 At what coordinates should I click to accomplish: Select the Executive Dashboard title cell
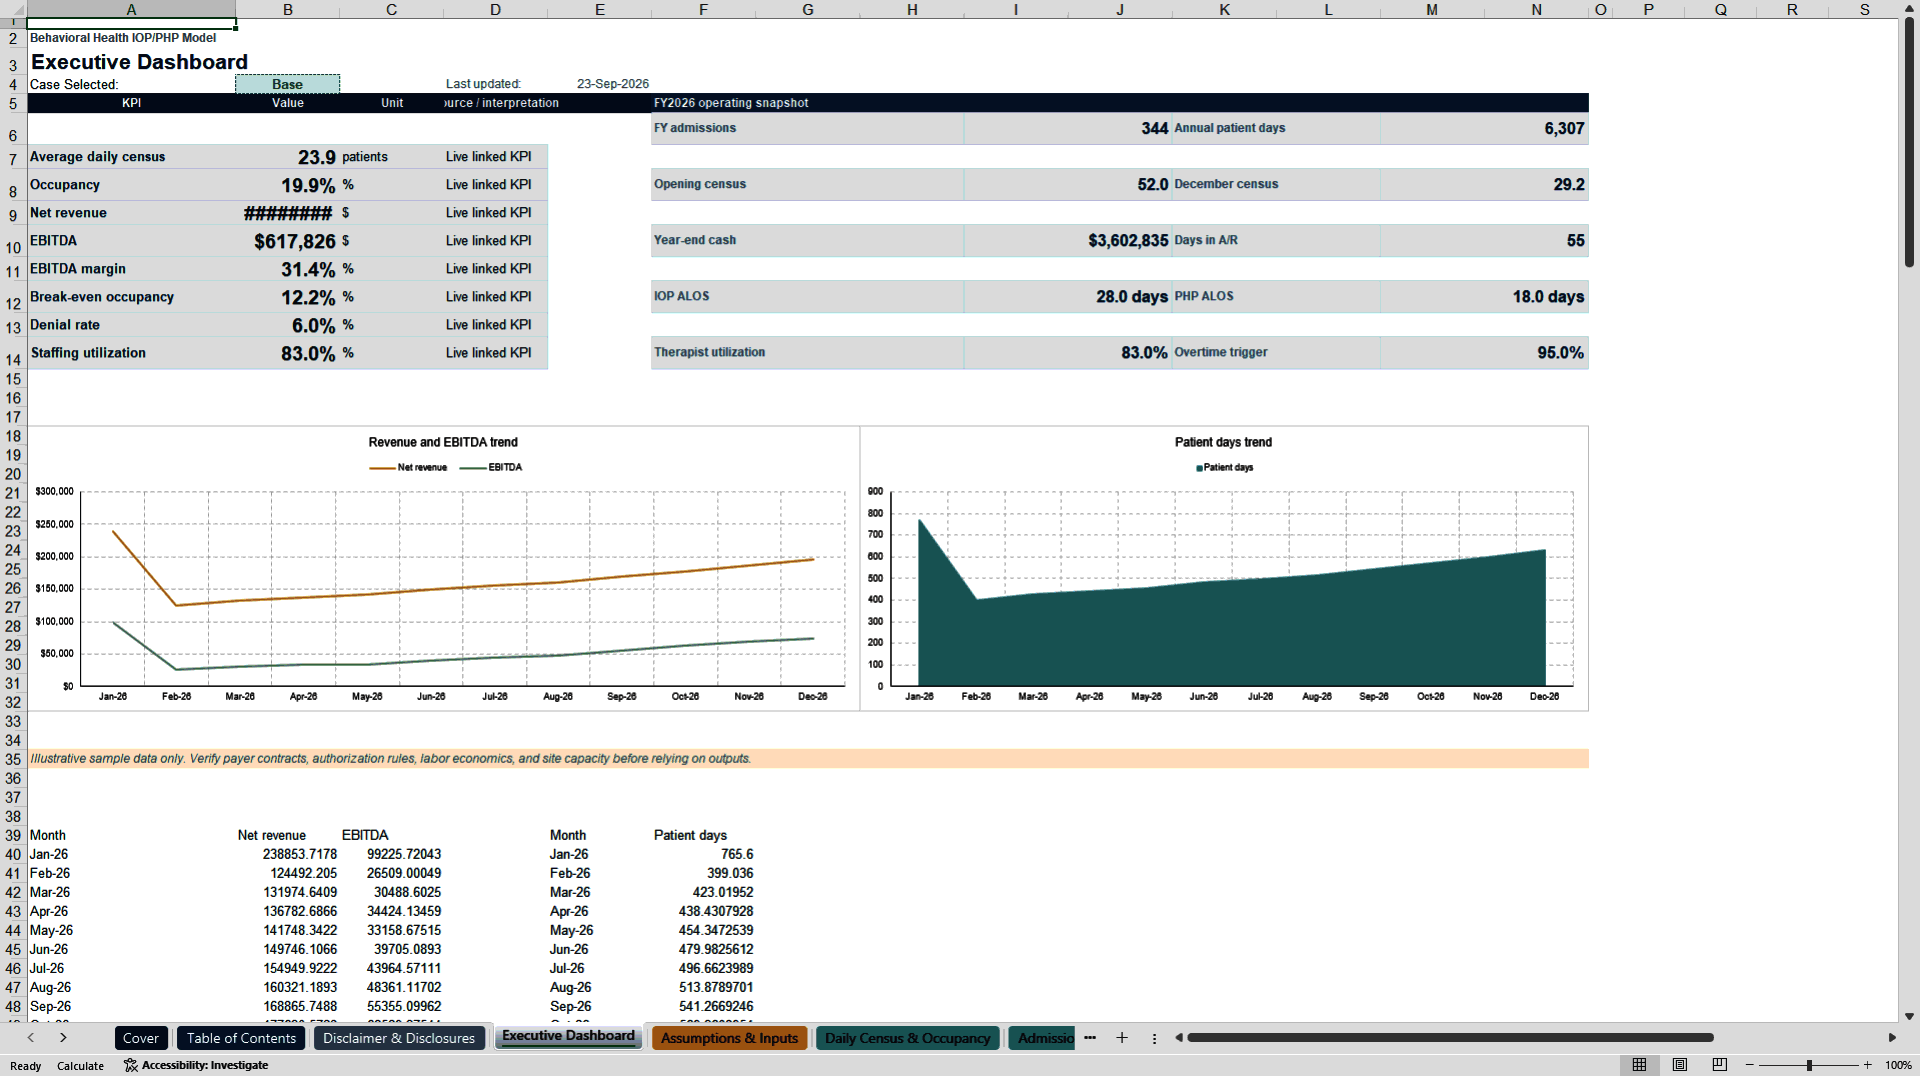(139, 62)
